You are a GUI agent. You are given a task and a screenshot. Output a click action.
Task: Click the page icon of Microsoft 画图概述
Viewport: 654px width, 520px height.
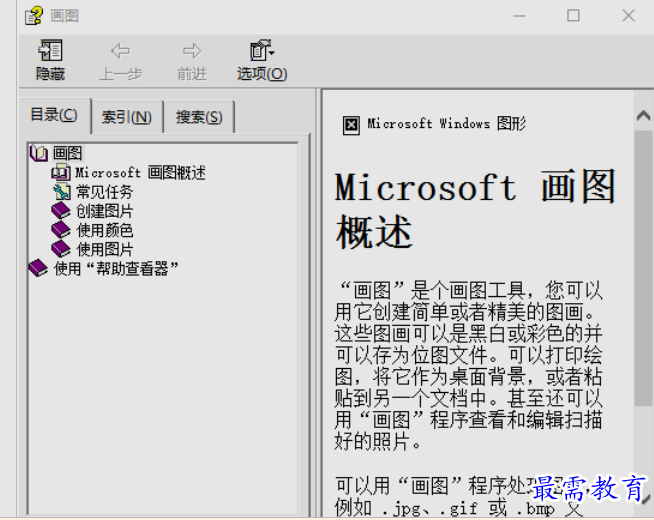60,172
